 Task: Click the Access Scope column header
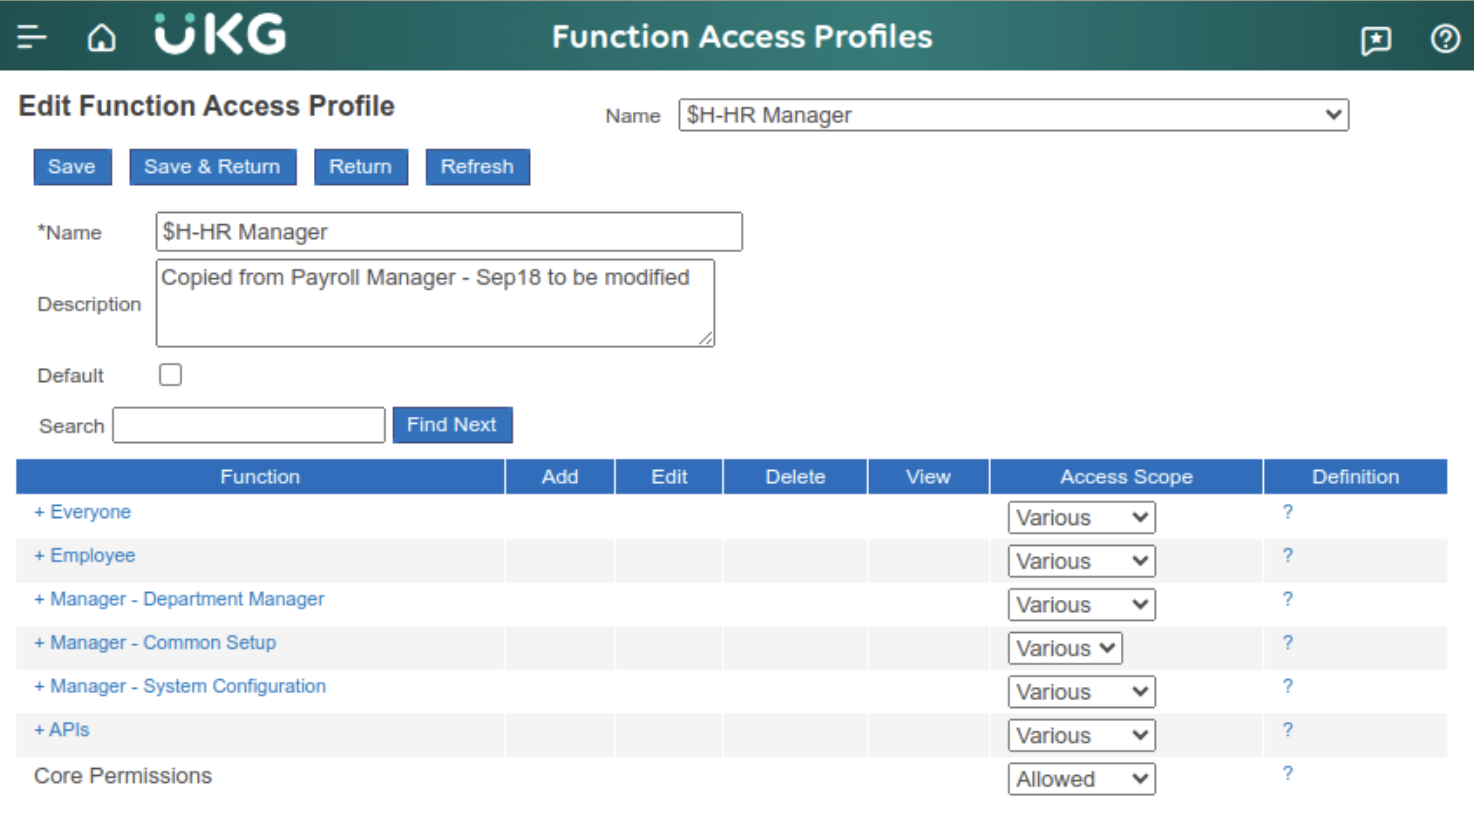coord(1126,477)
